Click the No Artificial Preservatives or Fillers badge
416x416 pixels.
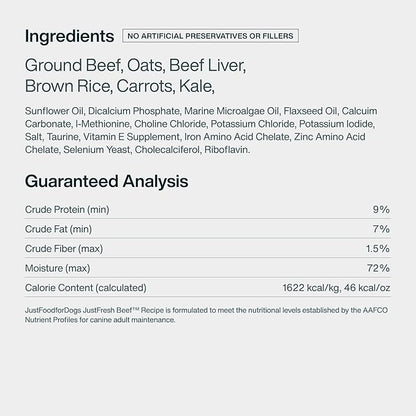point(210,36)
